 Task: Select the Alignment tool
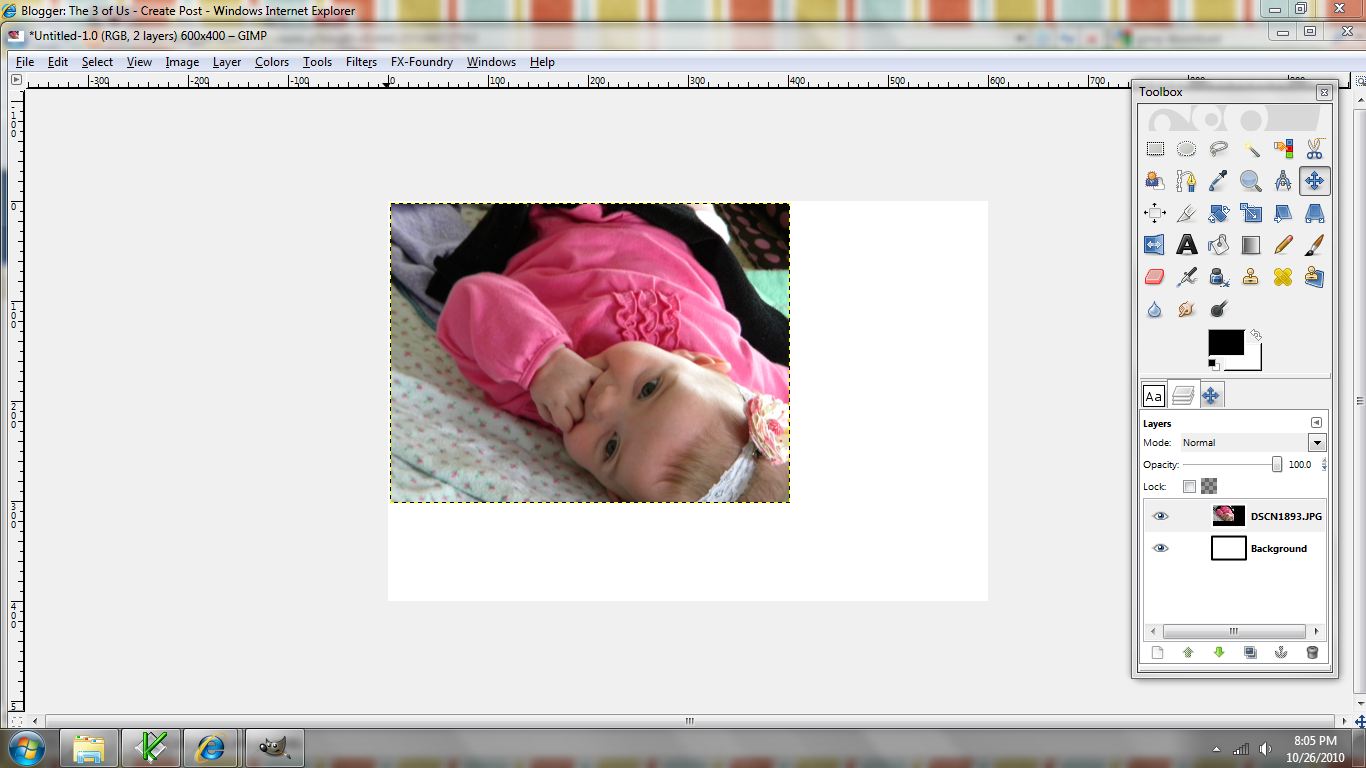point(1155,213)
